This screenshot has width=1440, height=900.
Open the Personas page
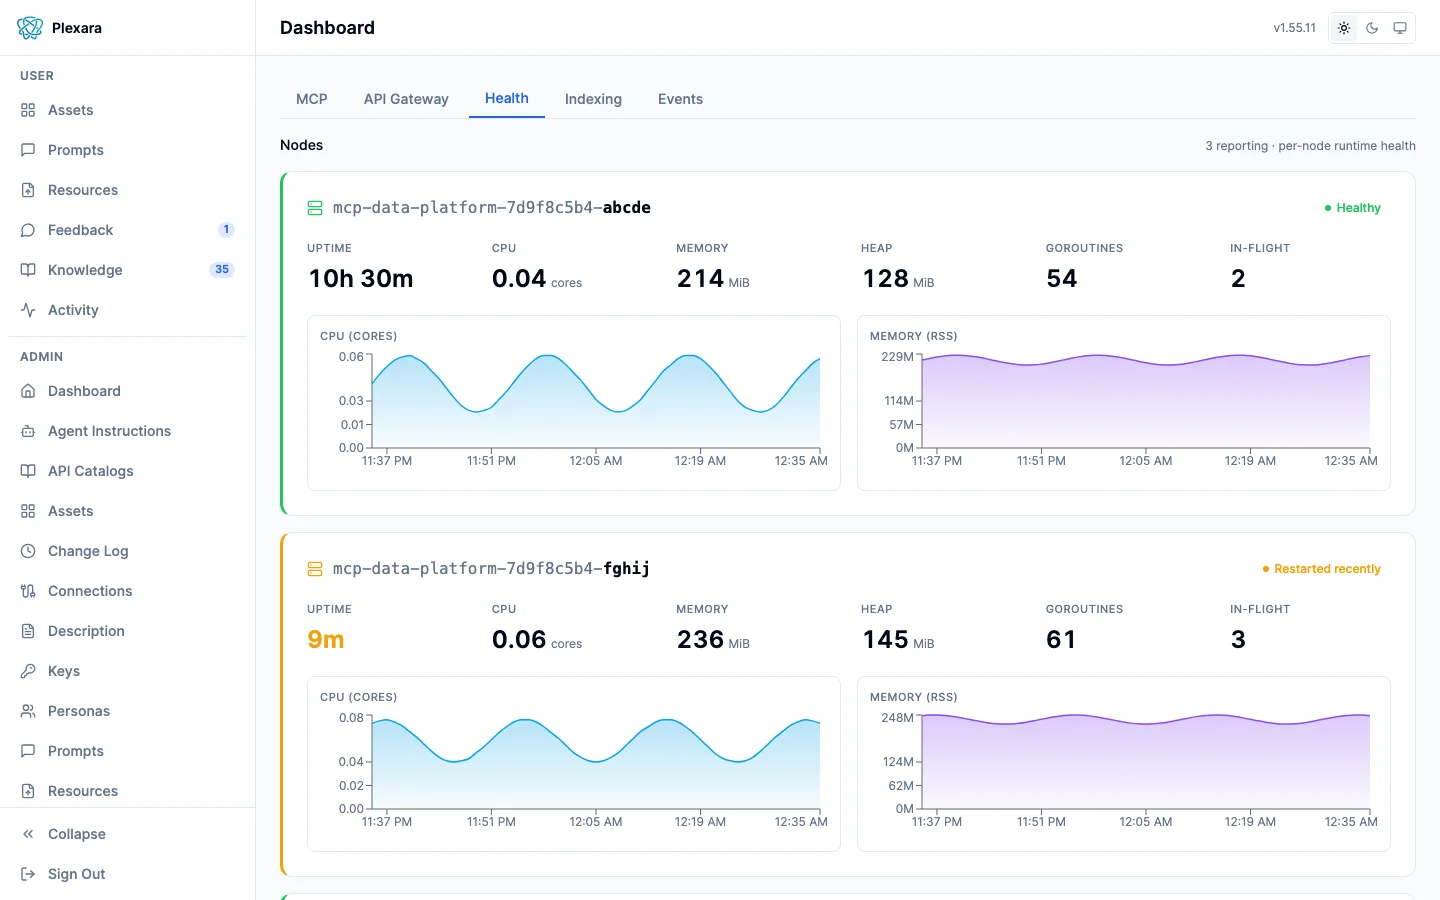[x=127, y=711]
